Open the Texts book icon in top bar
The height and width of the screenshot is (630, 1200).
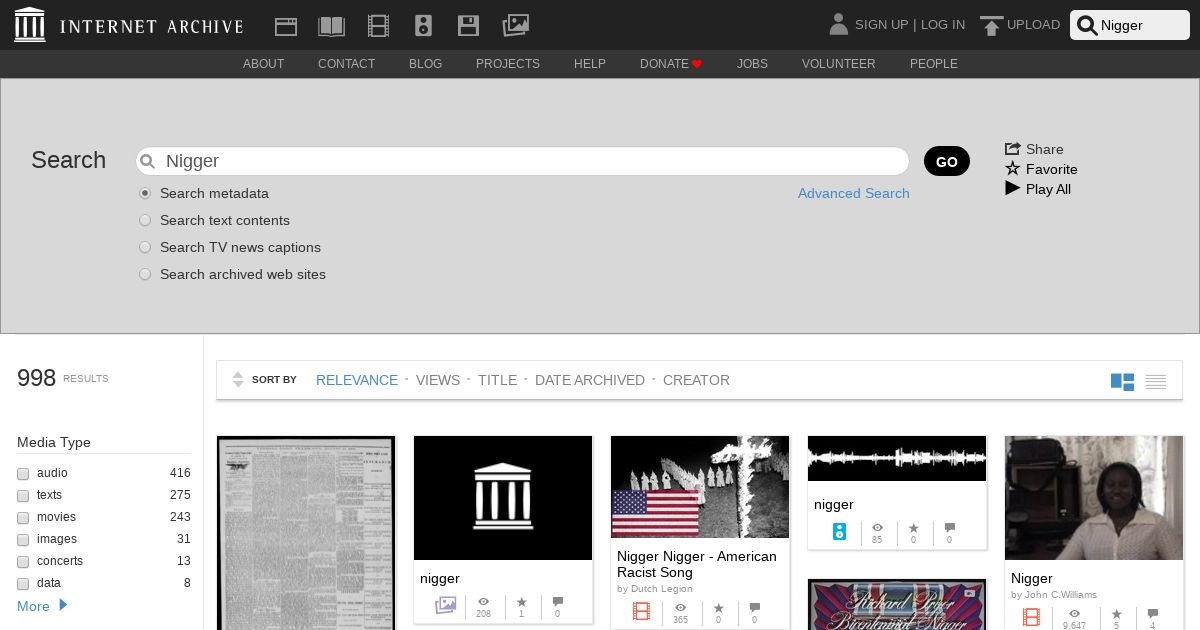331,26
